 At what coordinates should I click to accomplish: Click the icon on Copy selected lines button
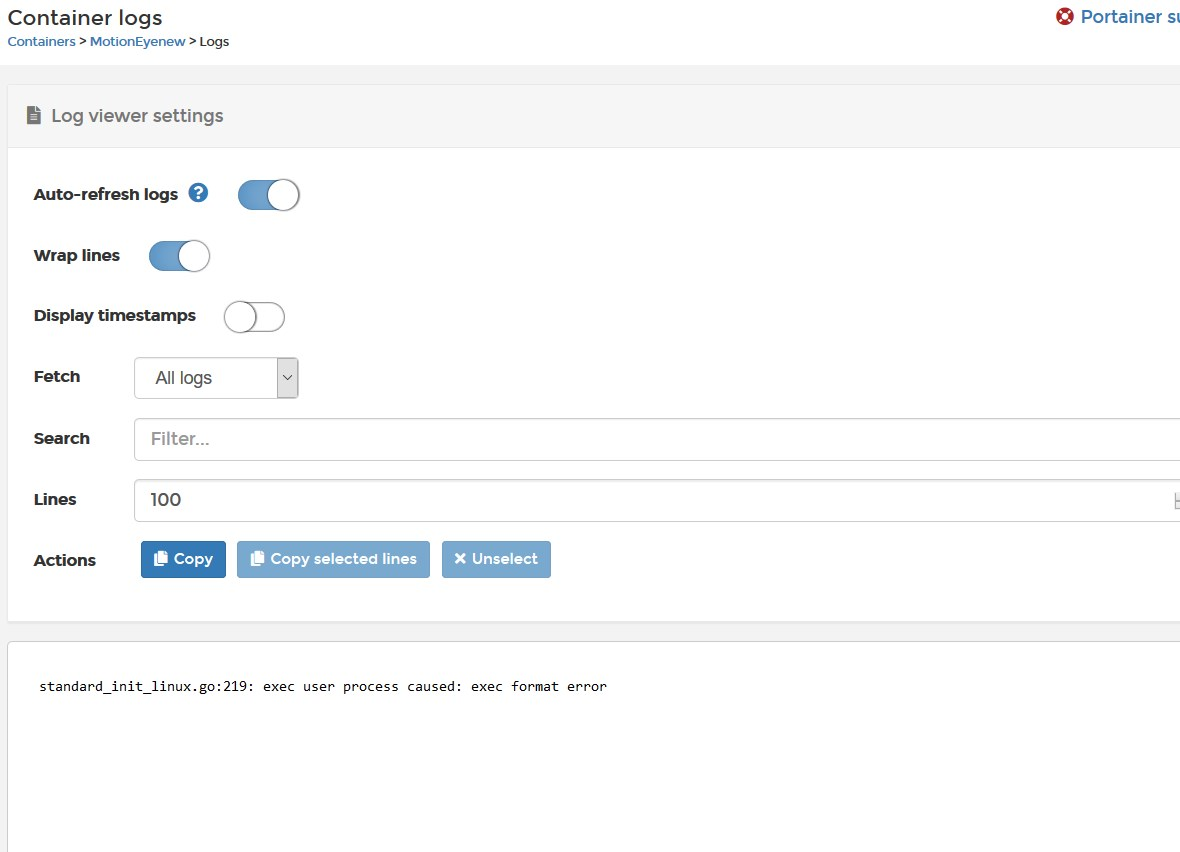click(x=257, y=559)
